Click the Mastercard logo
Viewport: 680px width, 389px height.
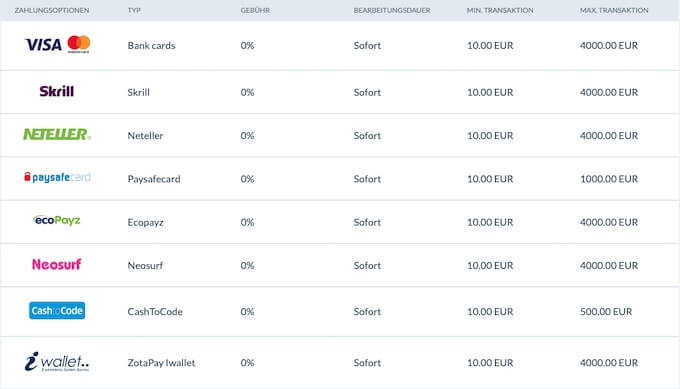pos(78,44)
